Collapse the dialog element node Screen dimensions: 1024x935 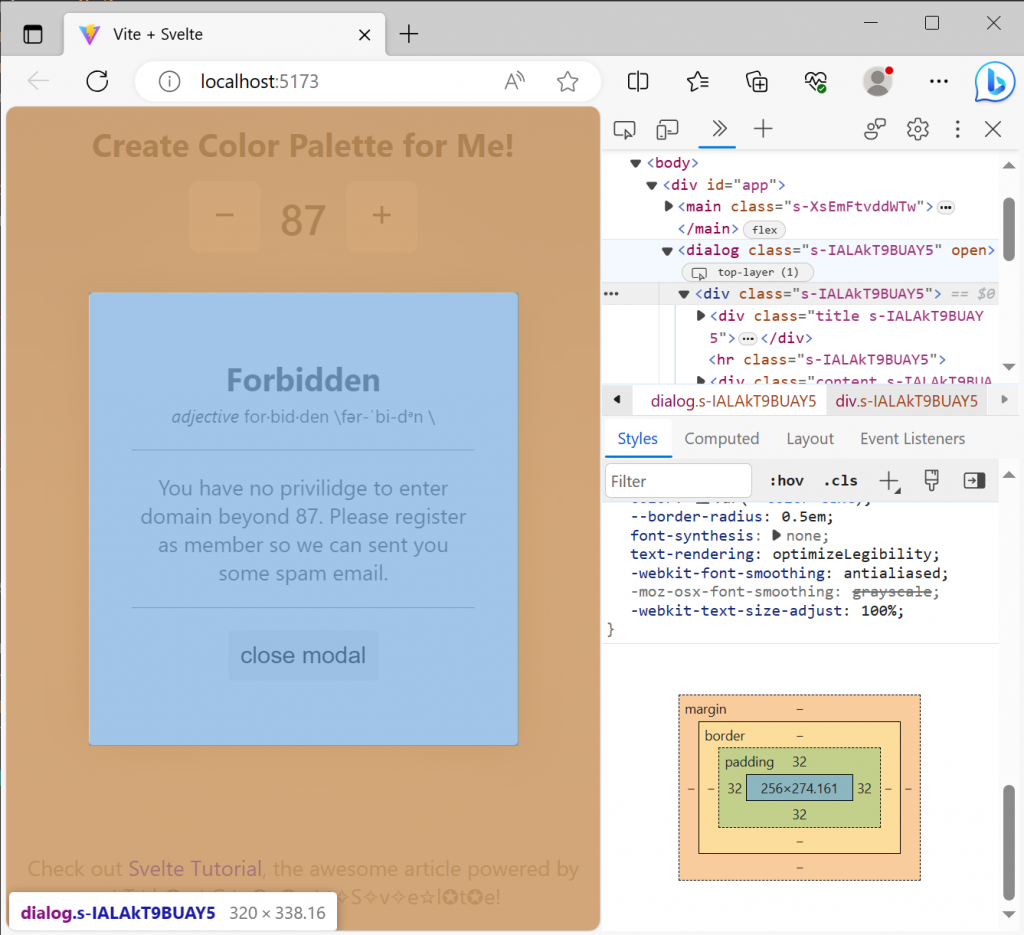(x=667, y=251)
